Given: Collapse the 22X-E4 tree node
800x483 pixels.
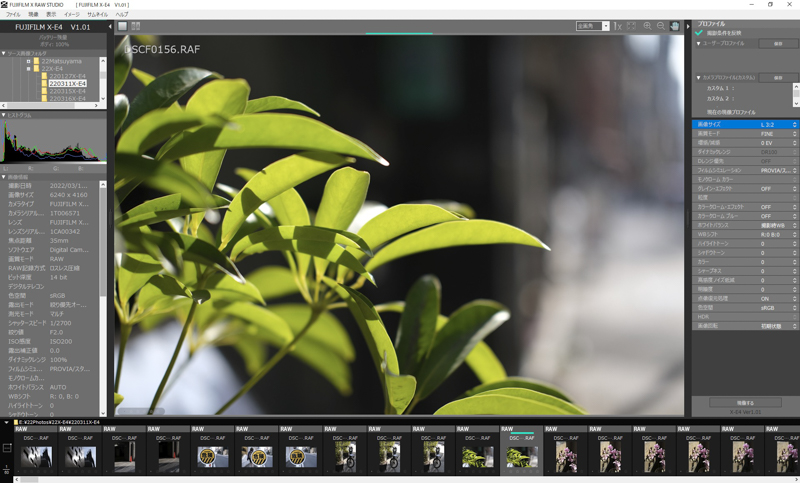Looking at the screenshot, I should coord(29,68).
